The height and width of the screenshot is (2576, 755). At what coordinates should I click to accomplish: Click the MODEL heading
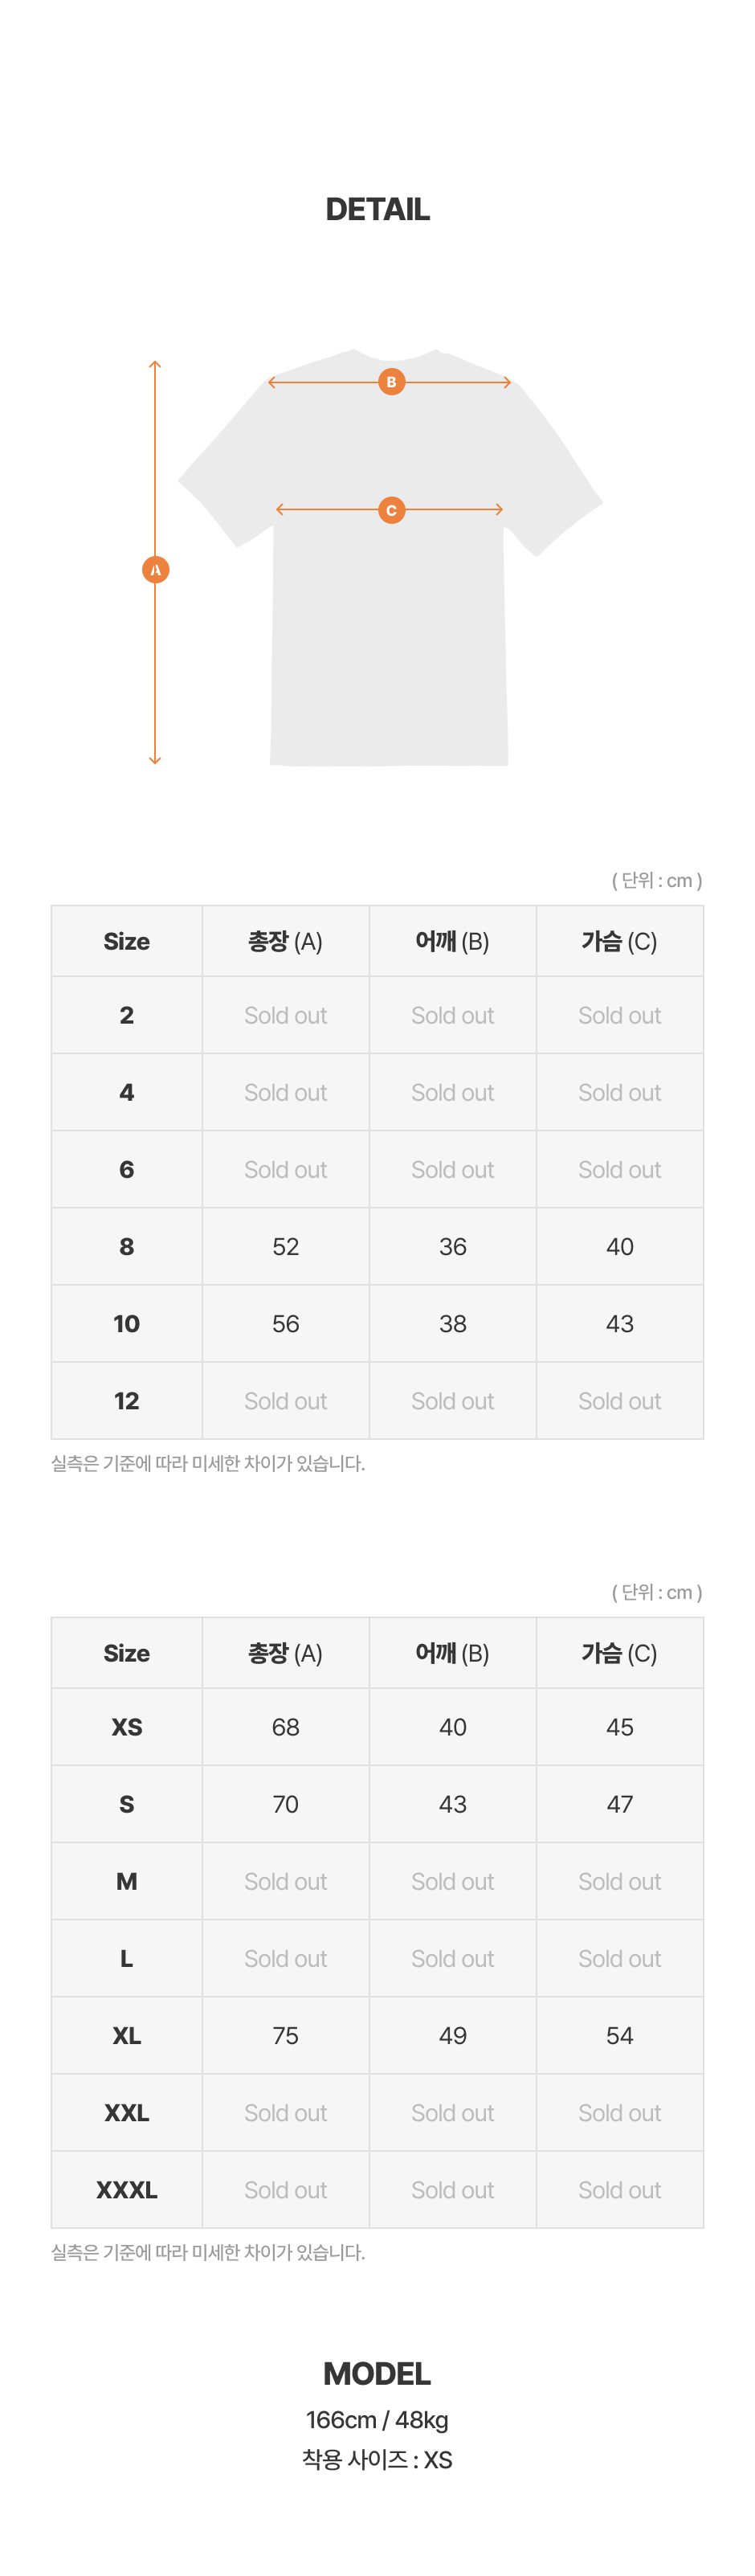point(377,2373)
